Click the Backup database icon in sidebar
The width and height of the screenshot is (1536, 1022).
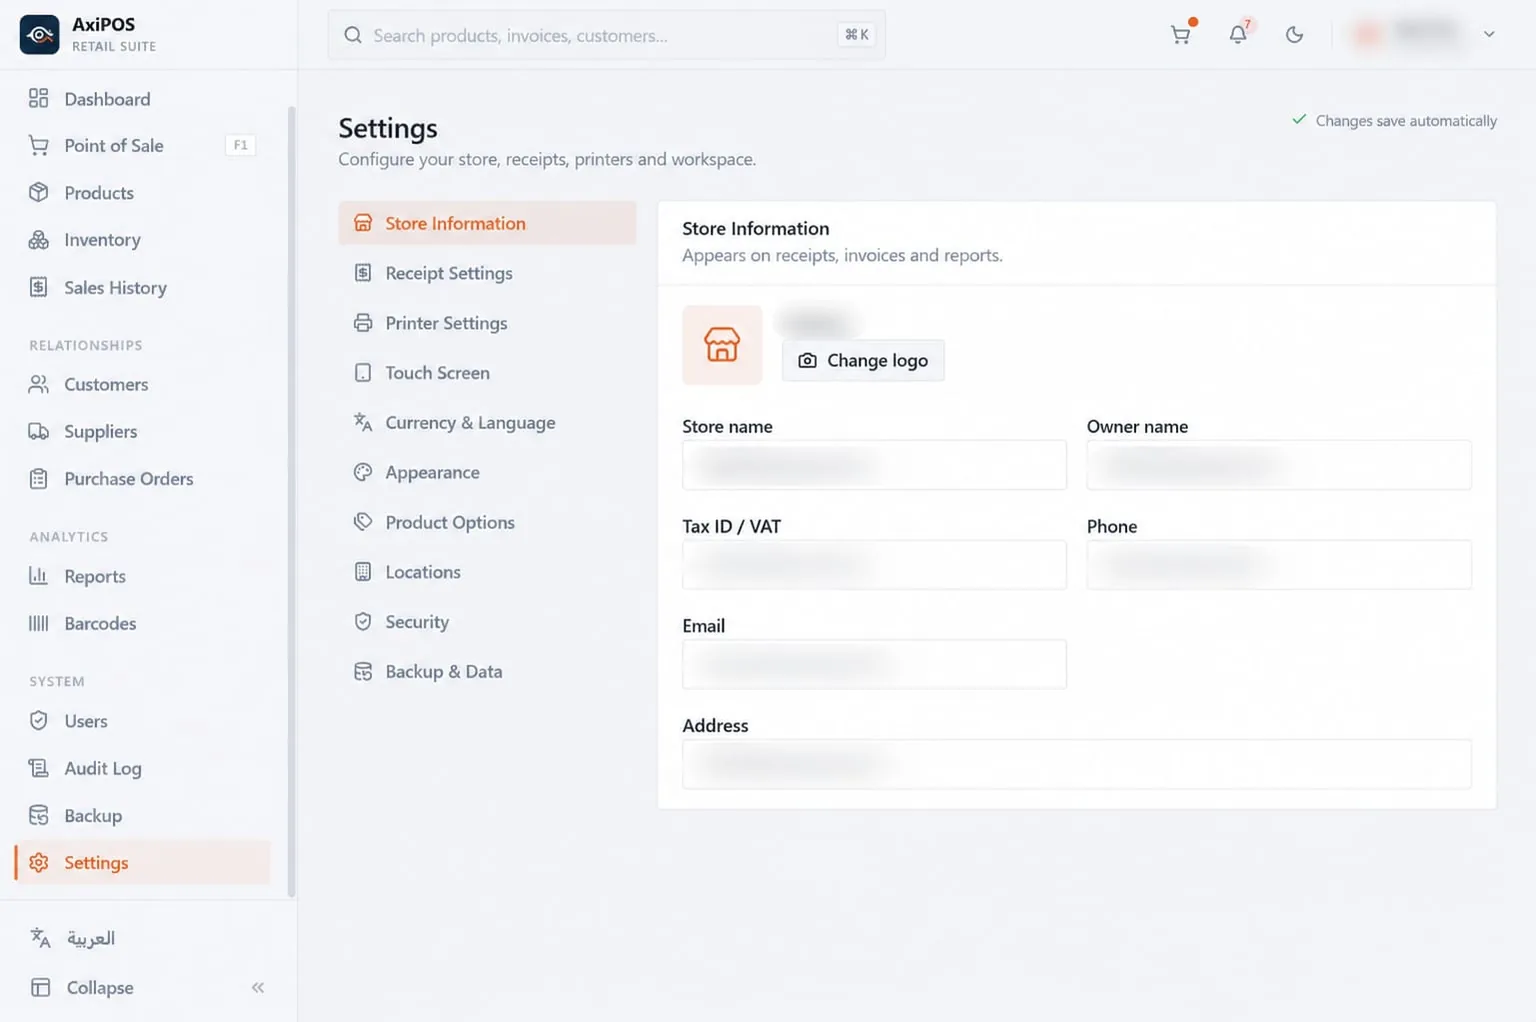pos(39,815)
